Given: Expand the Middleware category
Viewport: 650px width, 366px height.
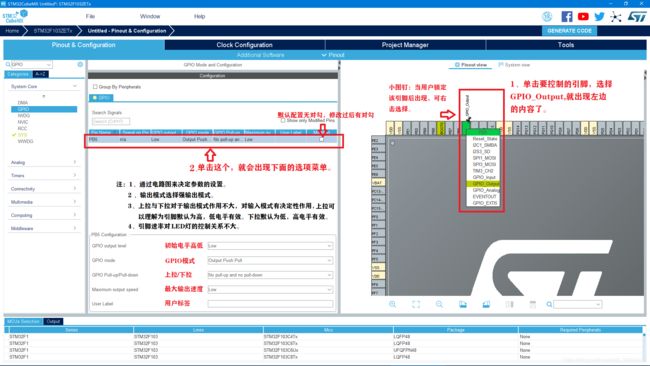Looking at the screenshot, I should pos(75,228).
